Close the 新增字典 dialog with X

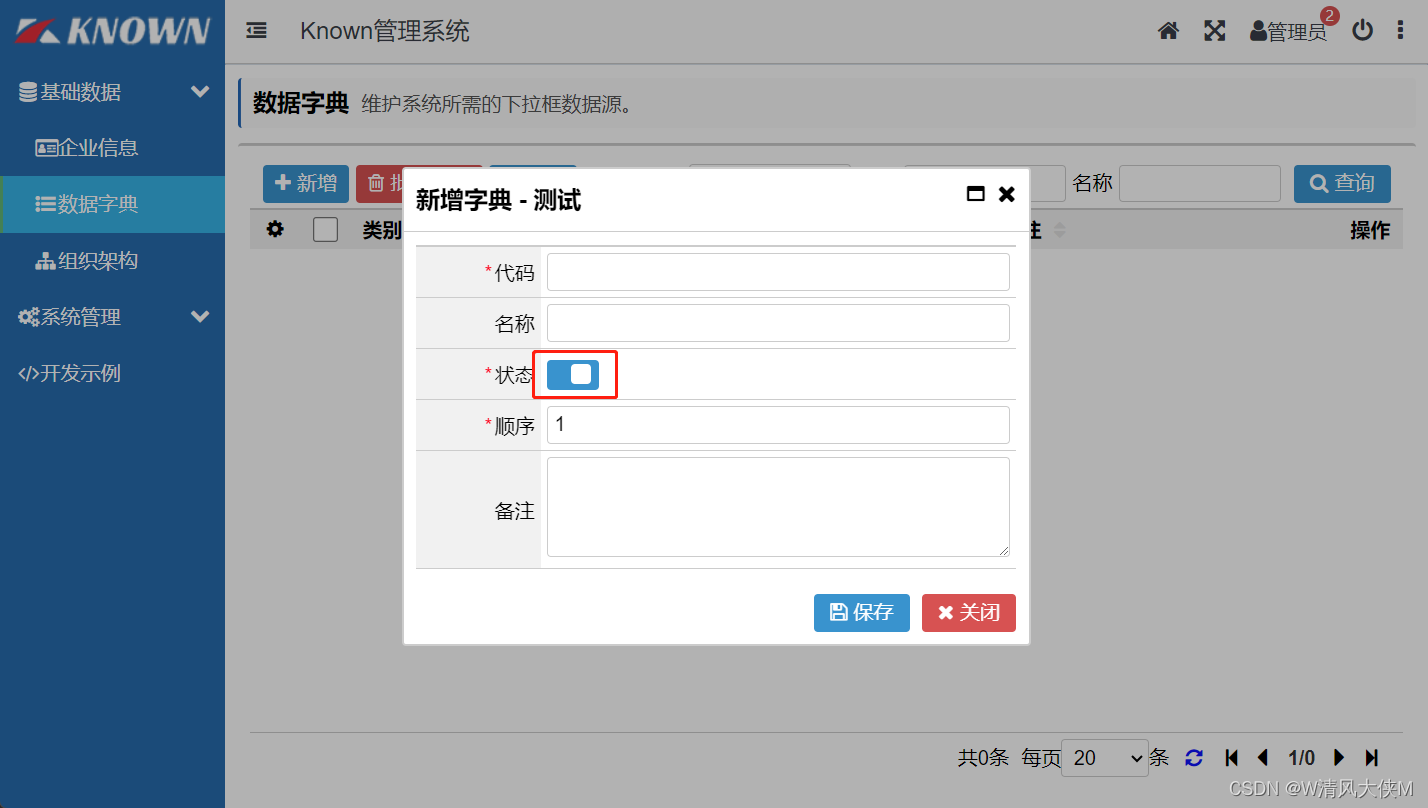tap(1006, 194)
